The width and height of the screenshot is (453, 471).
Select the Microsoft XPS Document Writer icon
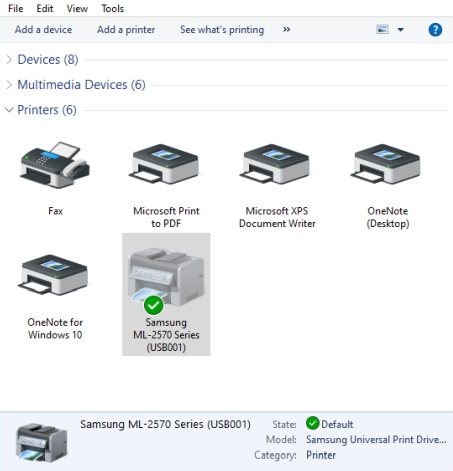276,164
